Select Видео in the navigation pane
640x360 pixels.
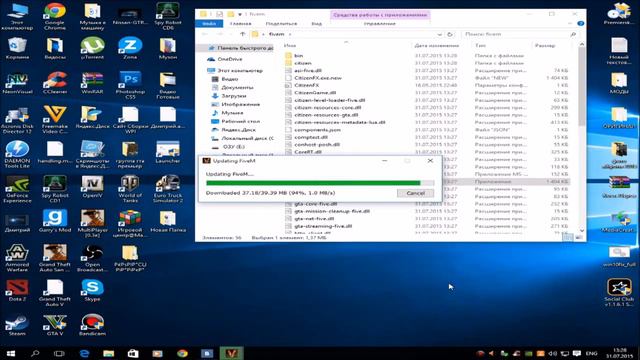229,79
